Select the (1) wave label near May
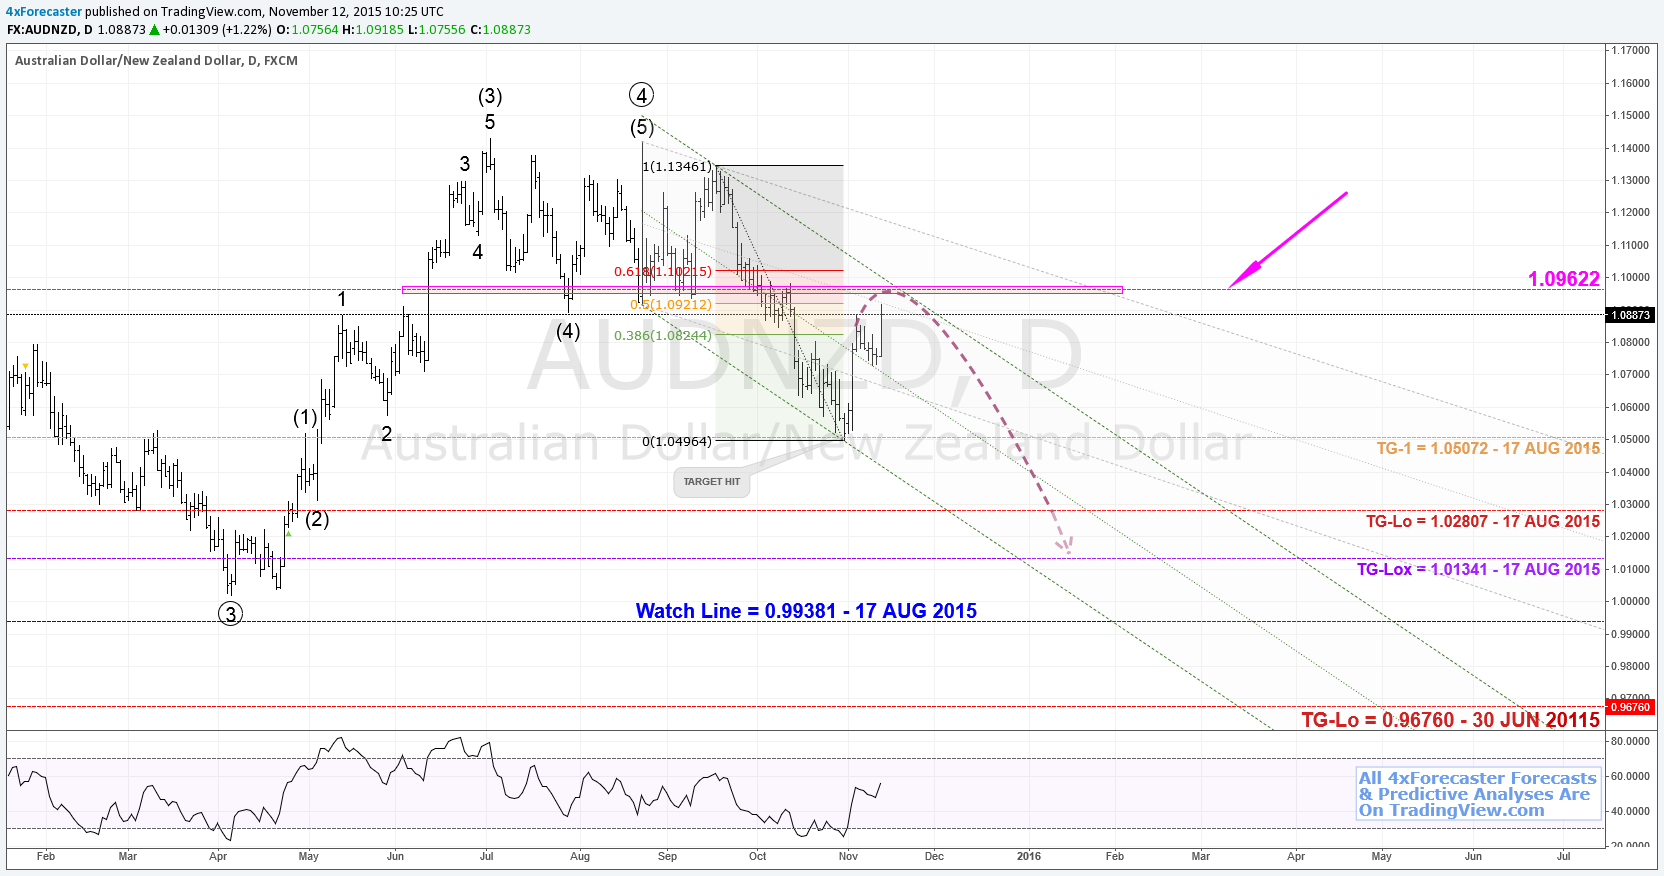Image resolution: width=1664 pixels, height=876 pixels. pos(305,417)
